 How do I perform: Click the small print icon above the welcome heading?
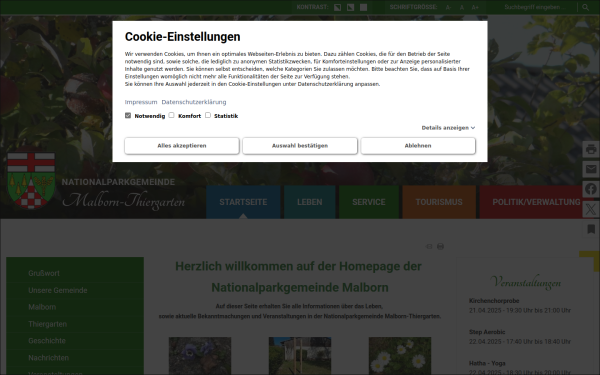pyautogui.click(x=440, y=246)
